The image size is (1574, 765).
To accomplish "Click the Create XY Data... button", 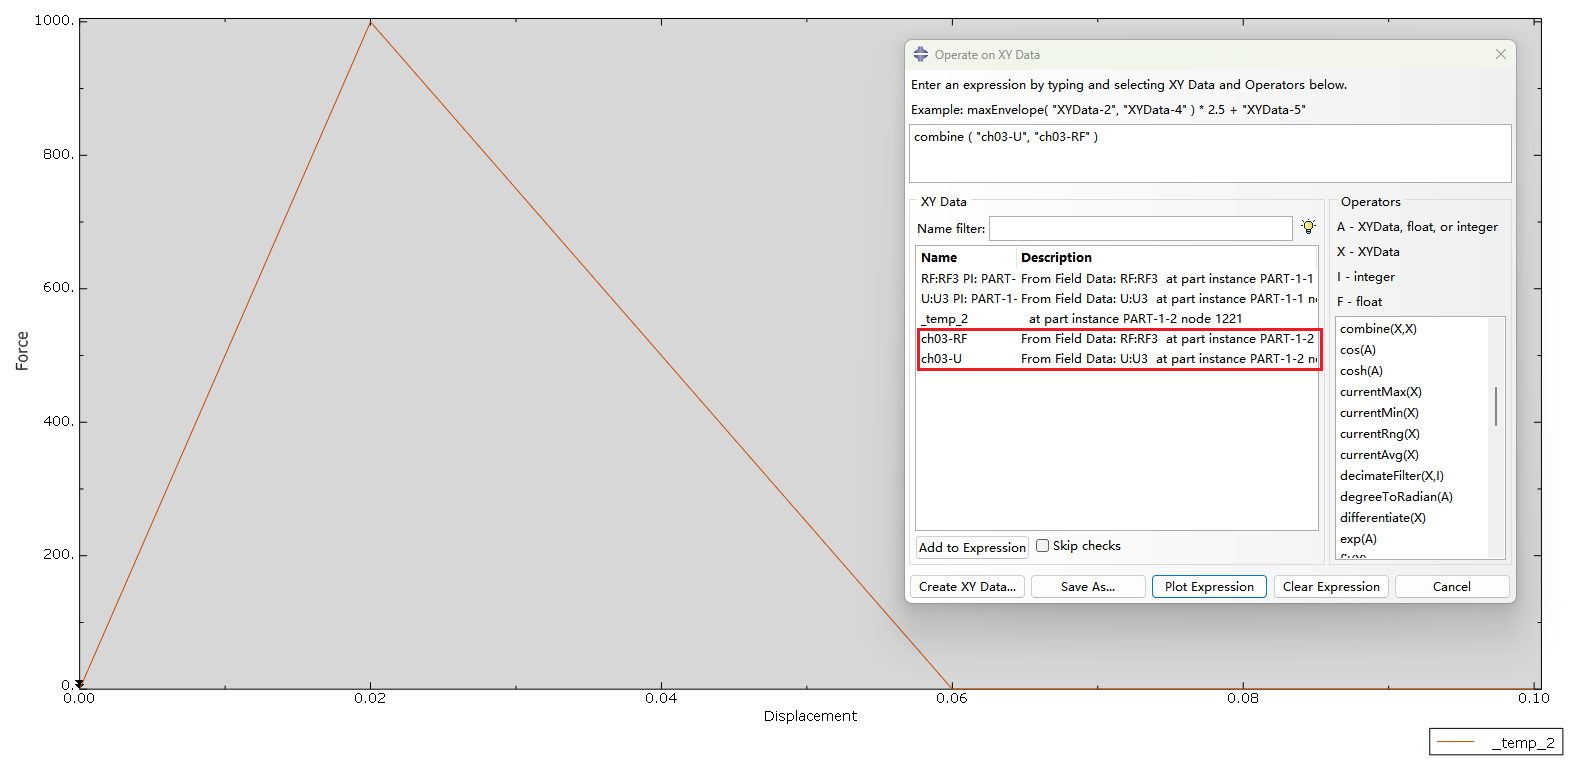I will [x=967, y=587].
